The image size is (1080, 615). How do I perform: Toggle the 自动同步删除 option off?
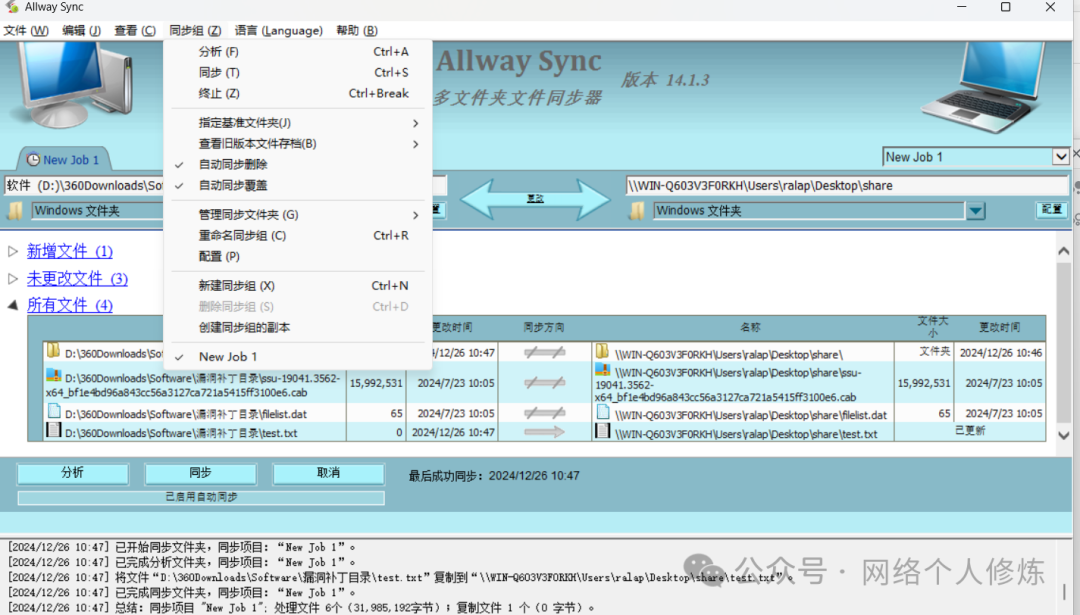[233, 165]
